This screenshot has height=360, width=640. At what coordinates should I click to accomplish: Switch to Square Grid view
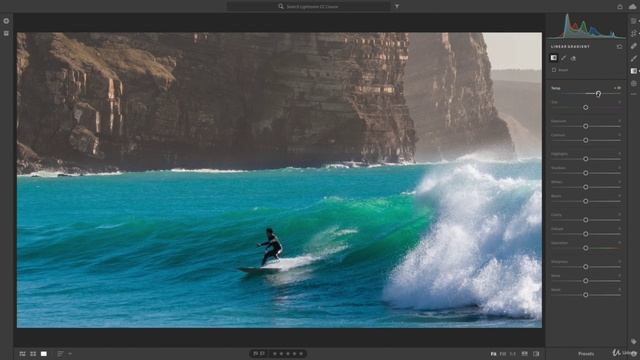(33, 354)
